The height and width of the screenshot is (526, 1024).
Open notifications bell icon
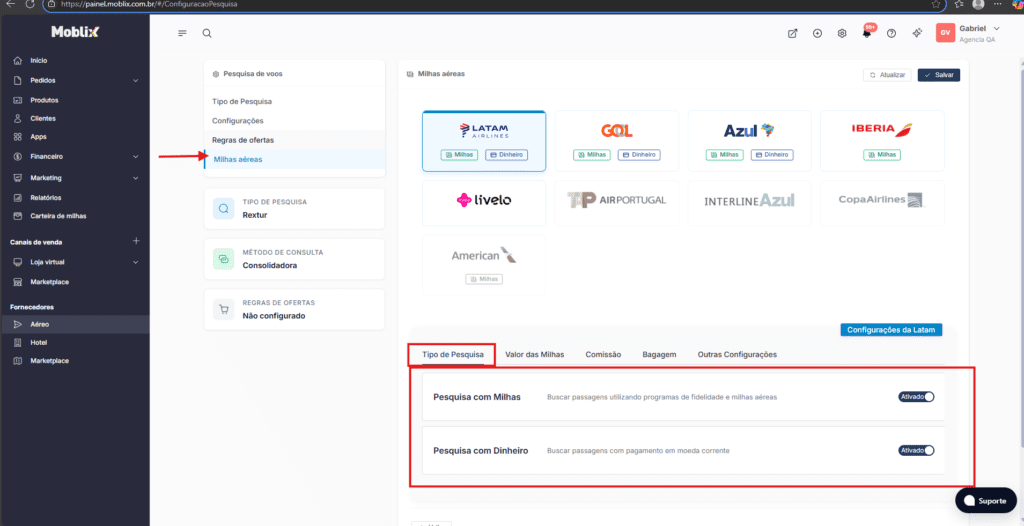[867, 33]
